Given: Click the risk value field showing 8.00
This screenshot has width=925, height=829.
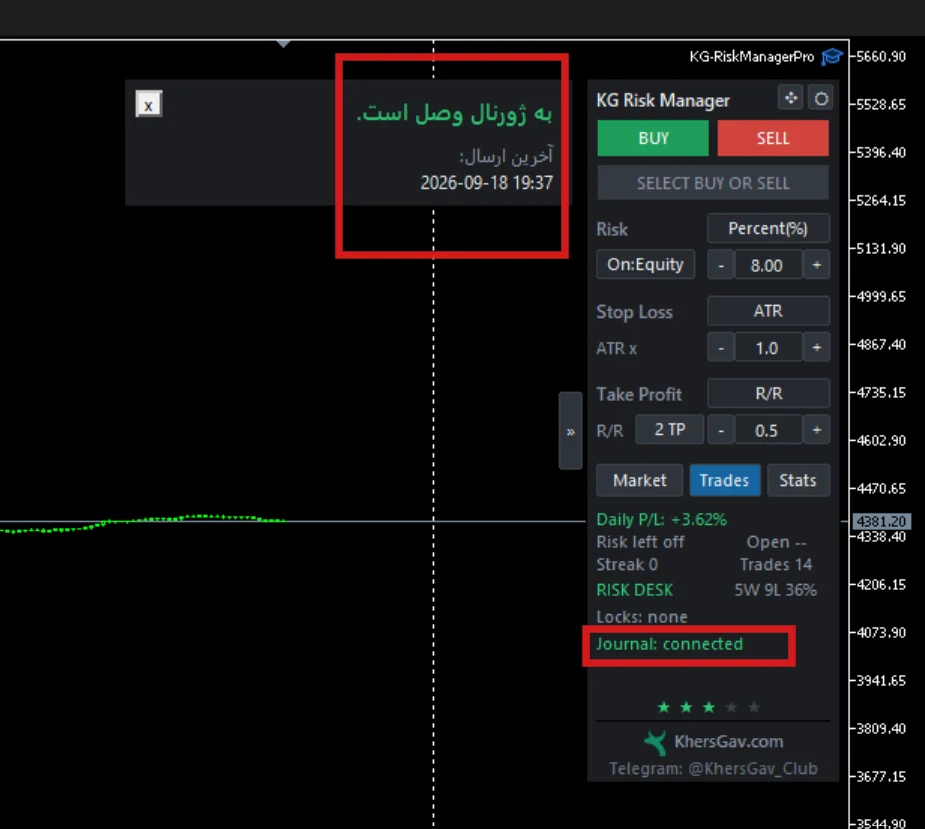Looking at the screenshot, I should pos(767,265).
